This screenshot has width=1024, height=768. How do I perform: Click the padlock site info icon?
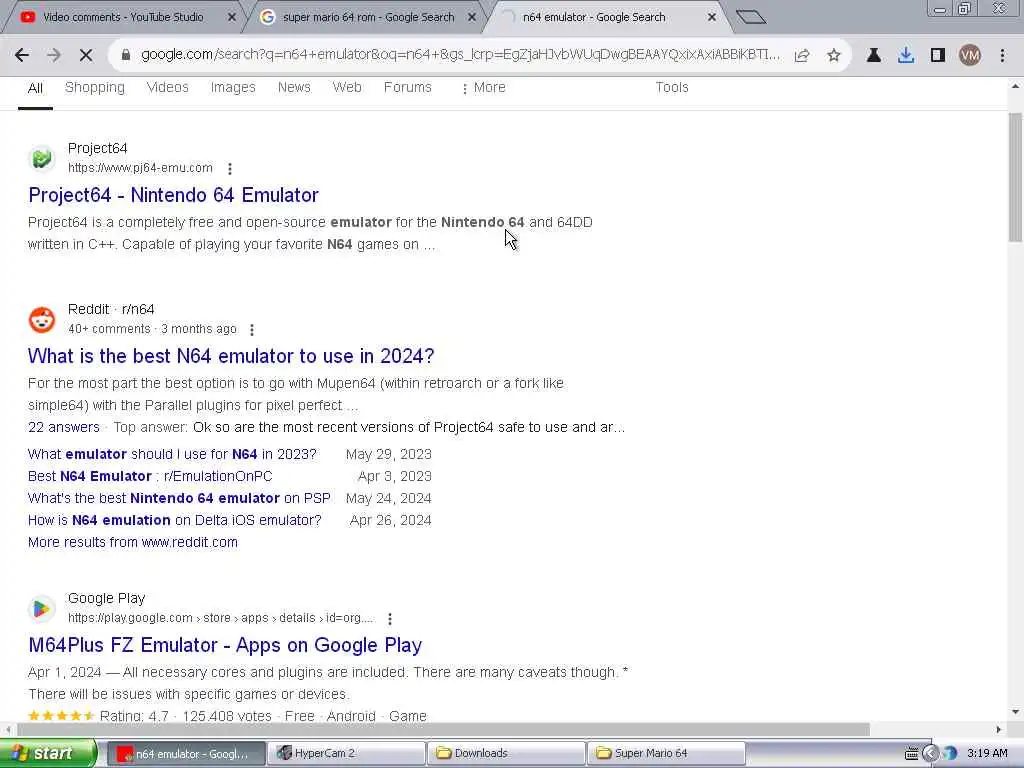coord(126,55)
